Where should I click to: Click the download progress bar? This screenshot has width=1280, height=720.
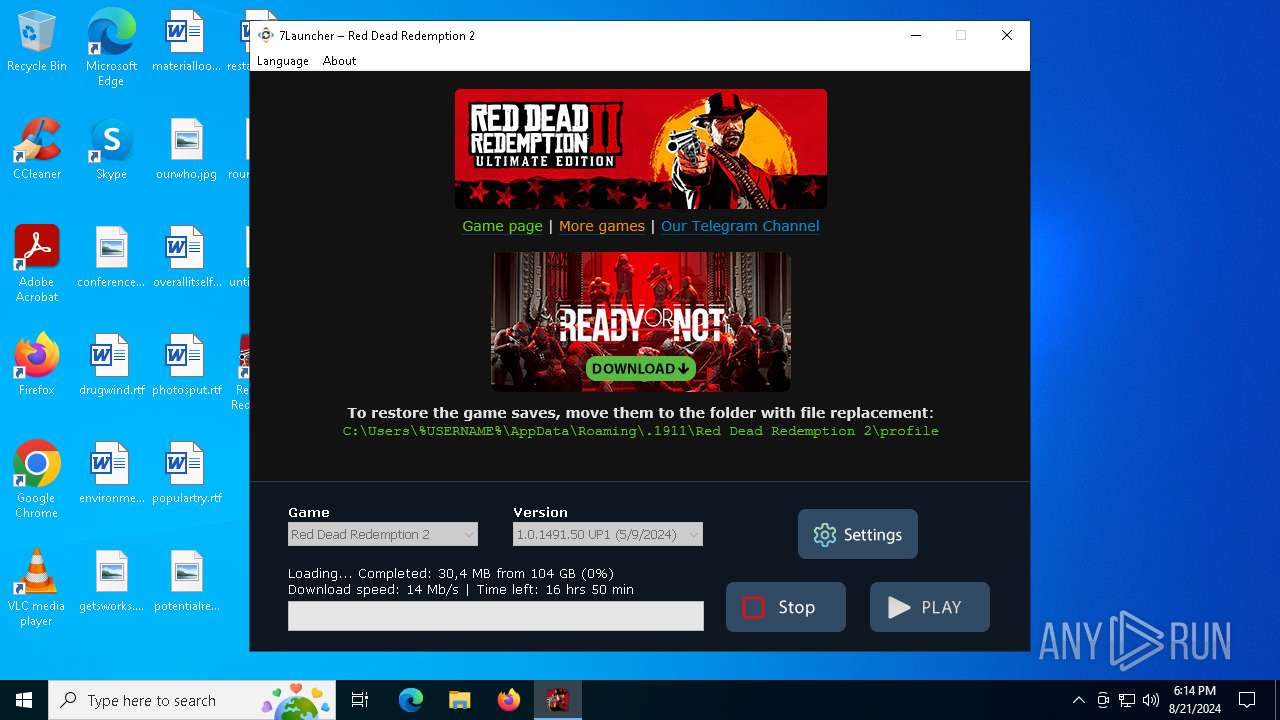pos(496,616)
